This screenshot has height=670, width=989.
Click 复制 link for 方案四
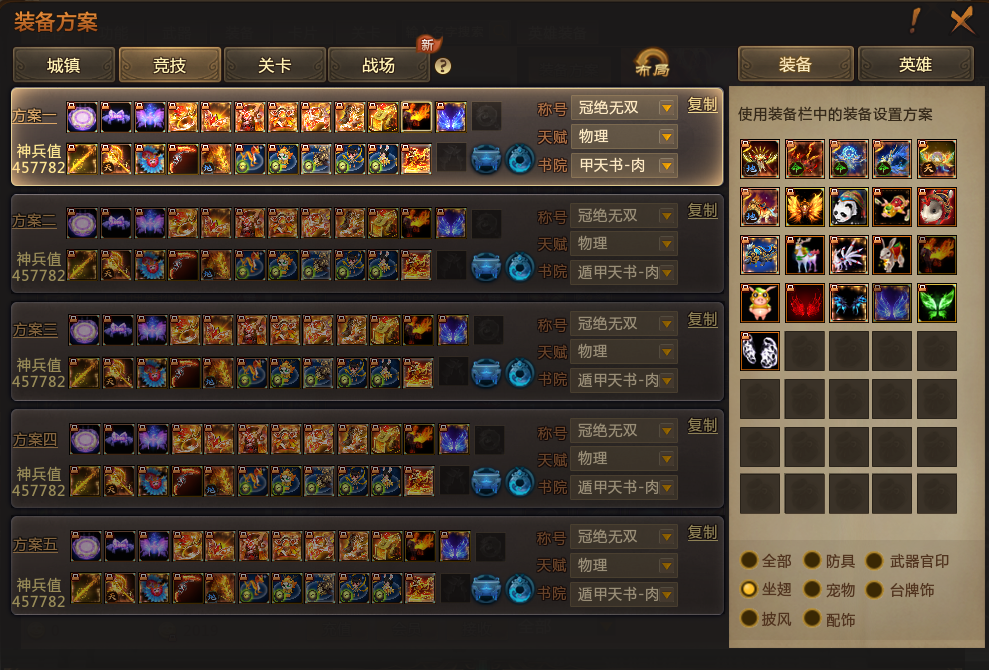702,426
